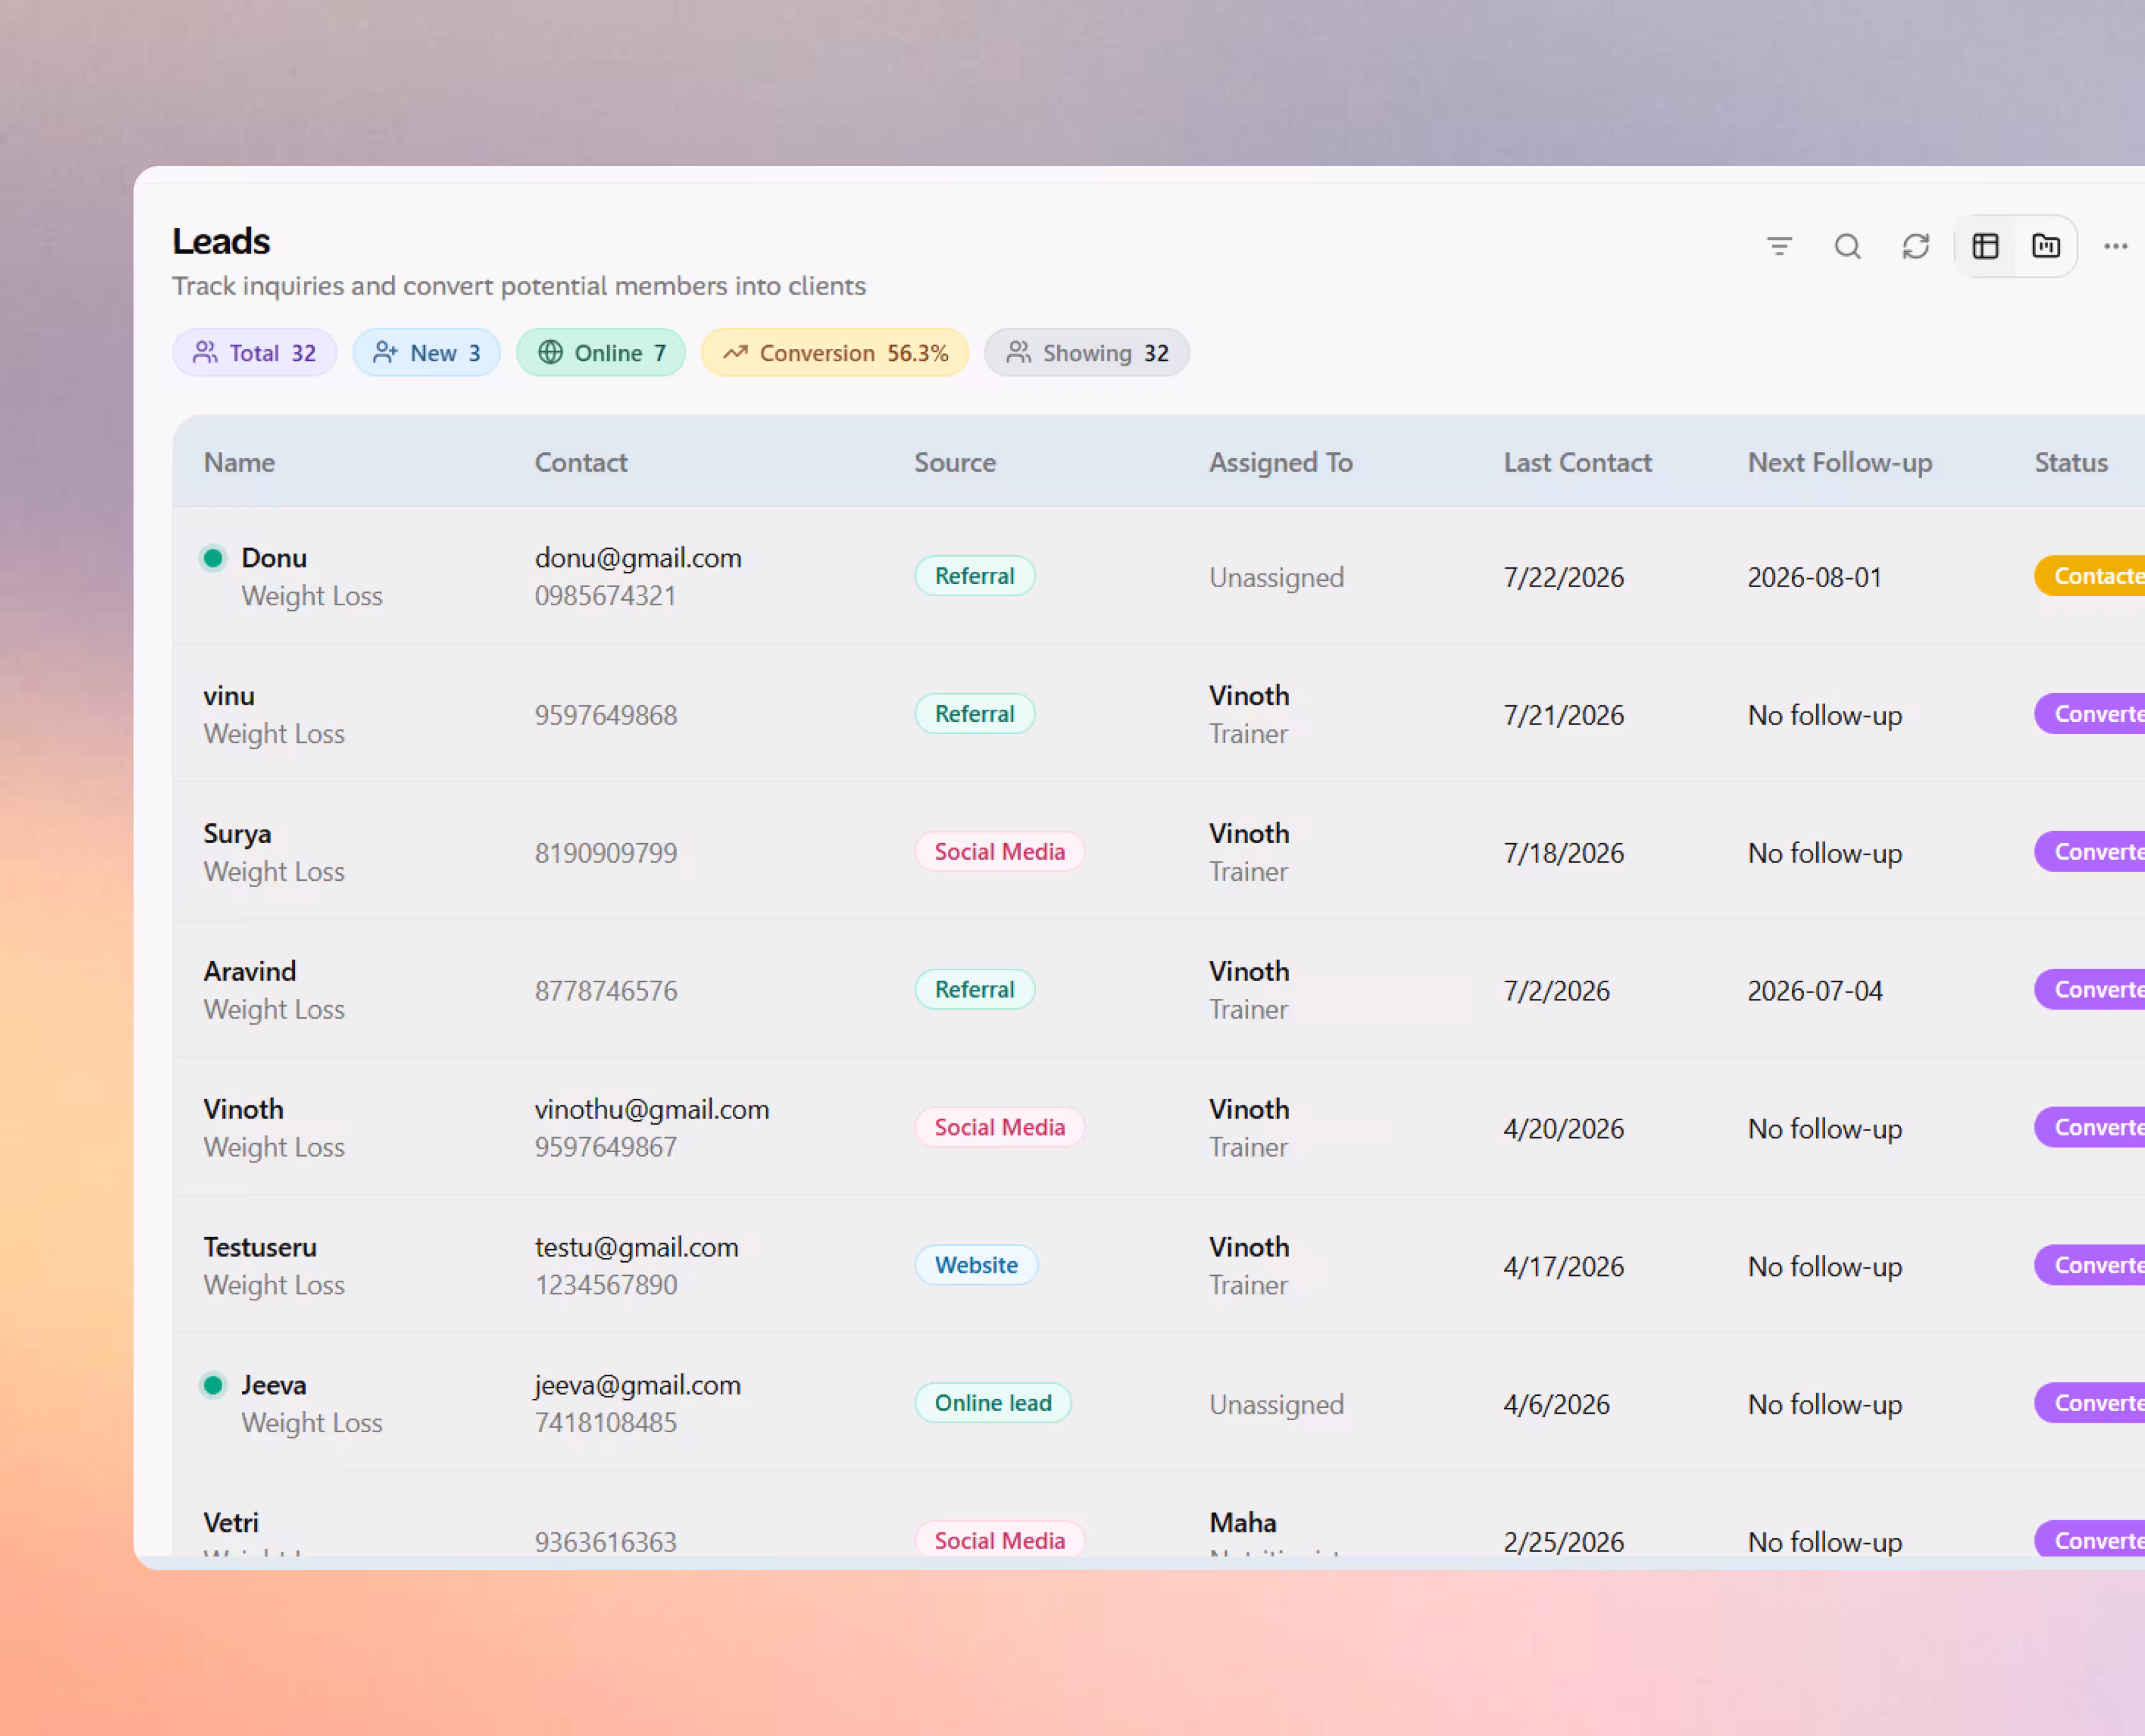The height and width of the screenshot is (1736, 2145).
Task: Click phone number 9597649868
Action: [x=605, y=716]
